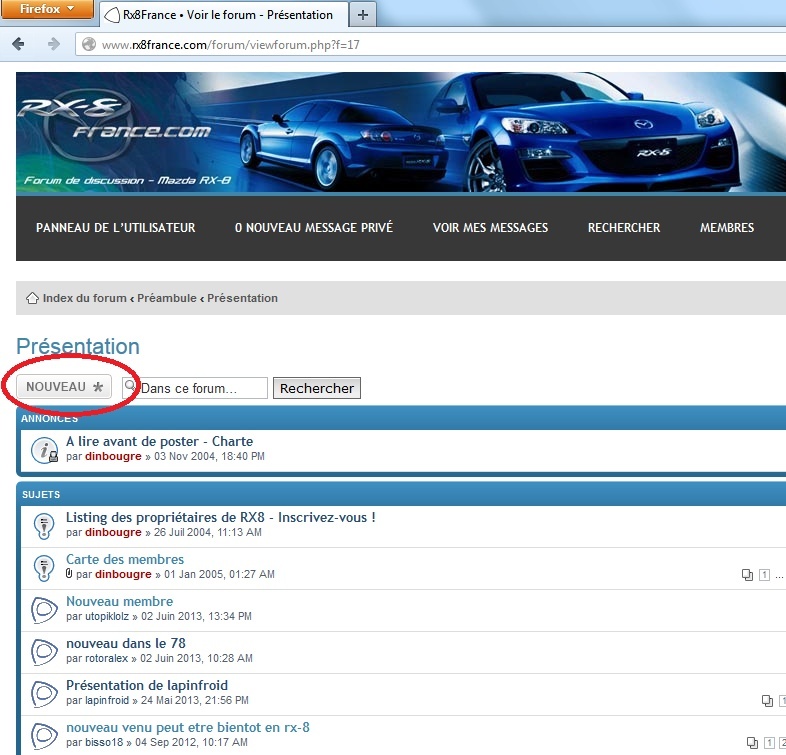This screenshot has height=755, width=786.
Task: Open the Rechercher menu item
Action: (624, 228)
